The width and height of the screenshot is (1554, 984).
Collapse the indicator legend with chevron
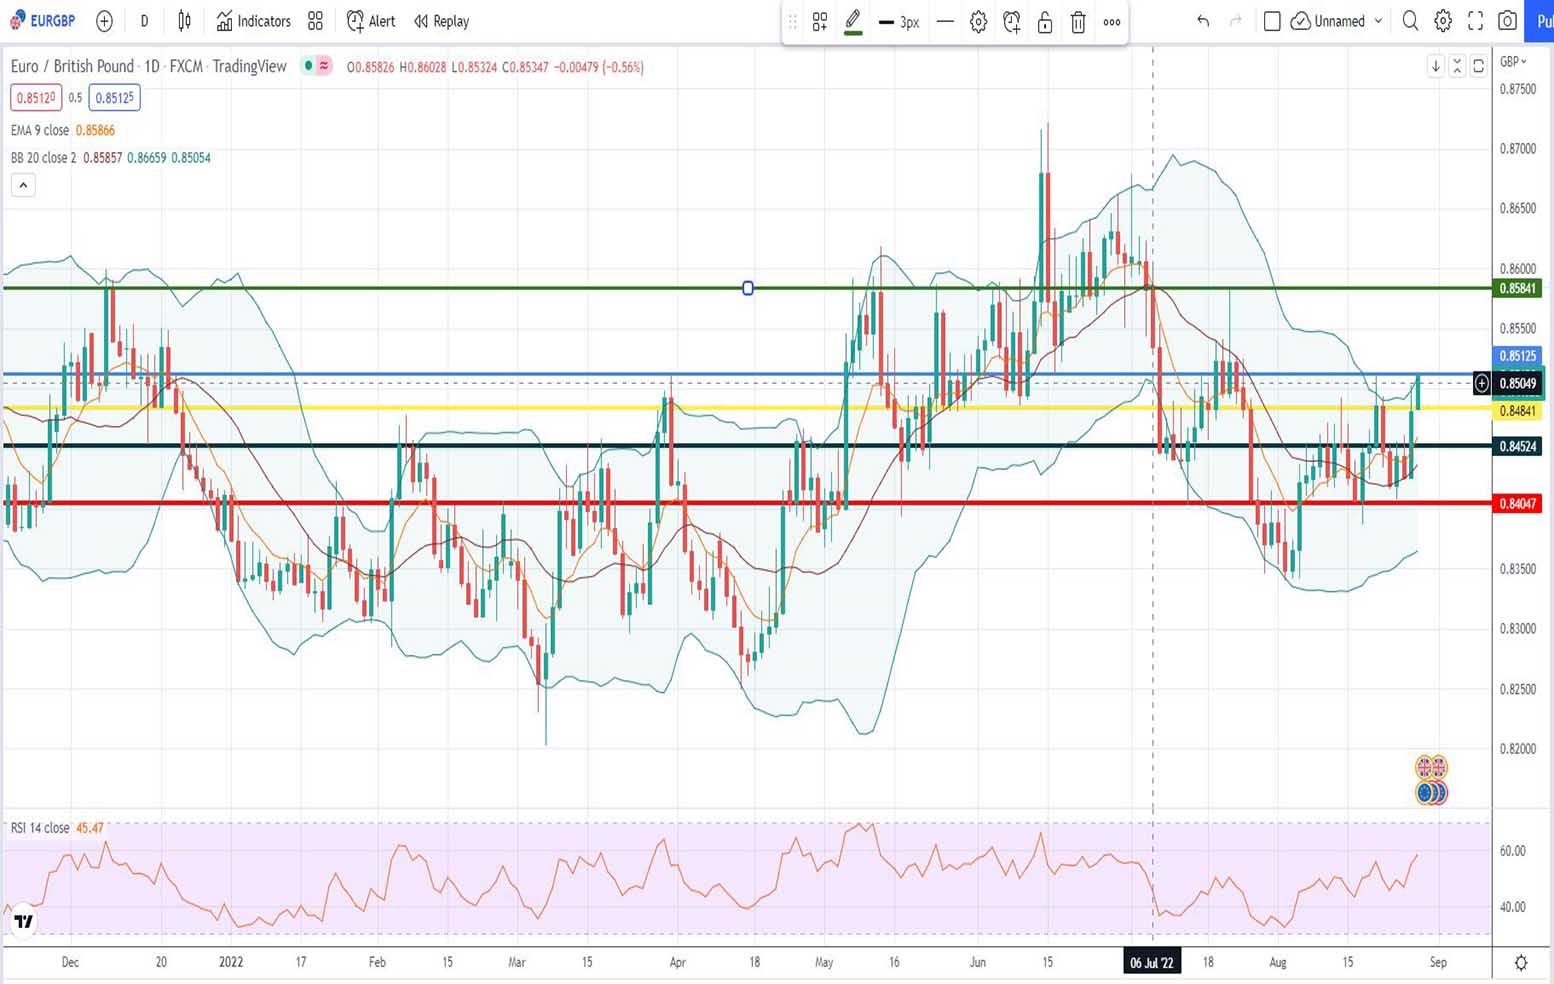pos(23,185)
